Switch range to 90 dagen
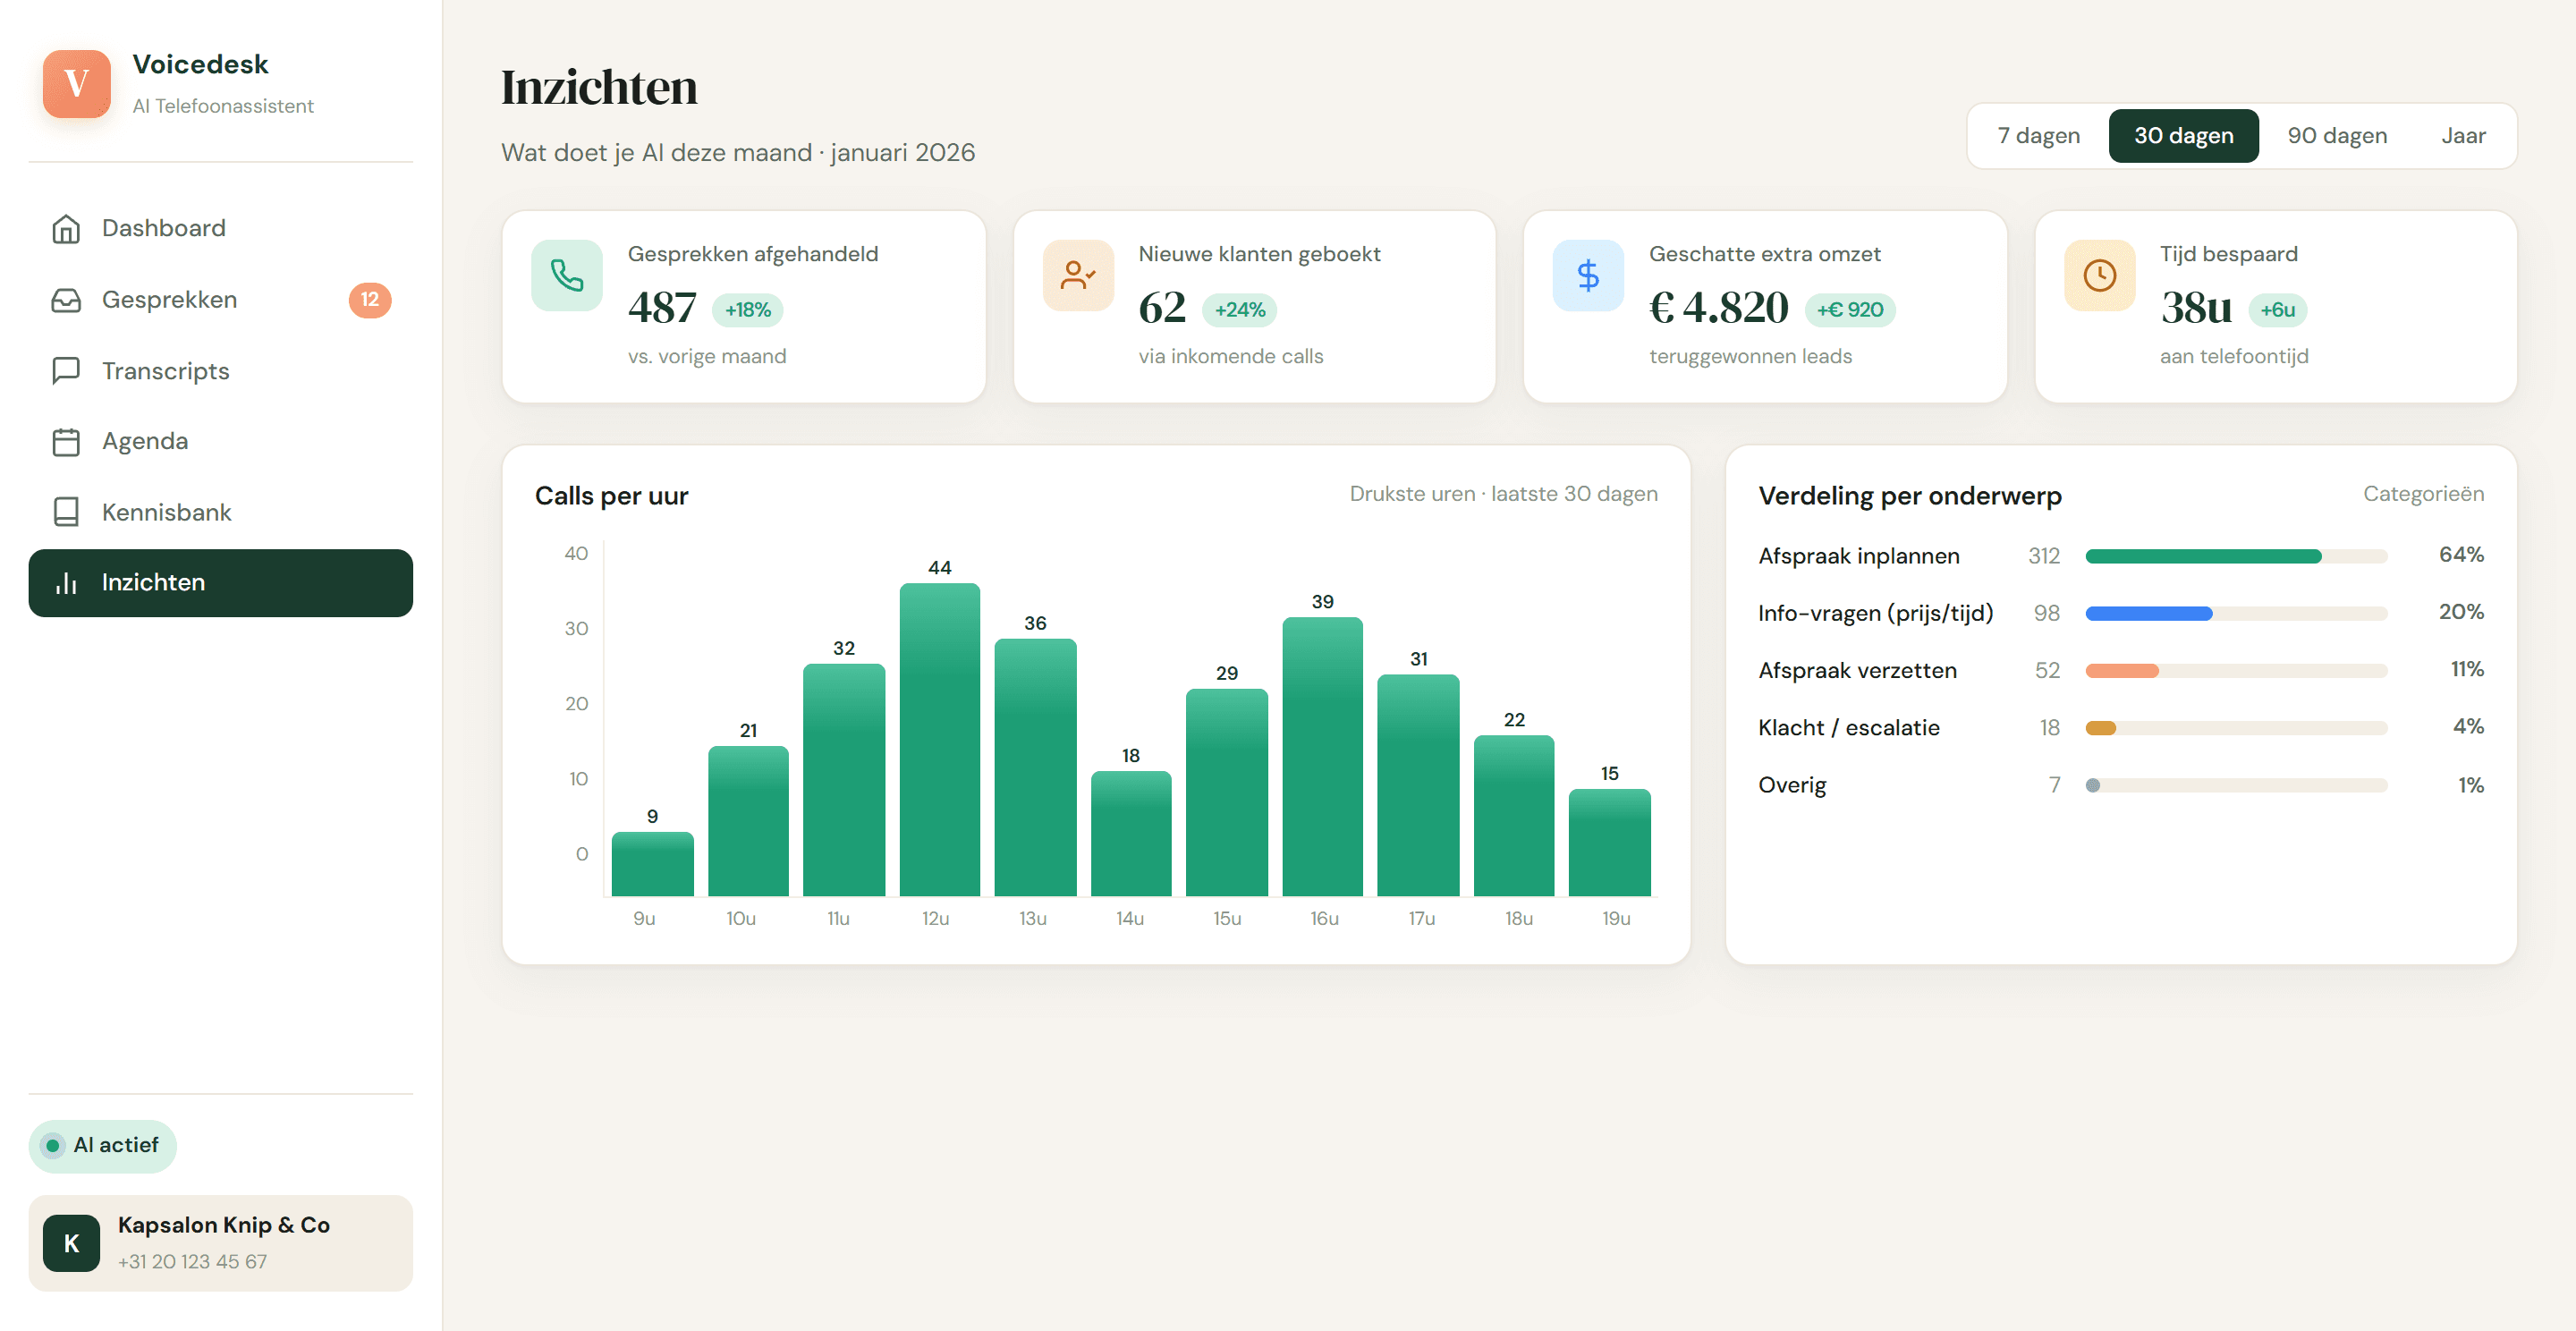Viewport: 2576px width, 1331px height. pos(2336,136)
